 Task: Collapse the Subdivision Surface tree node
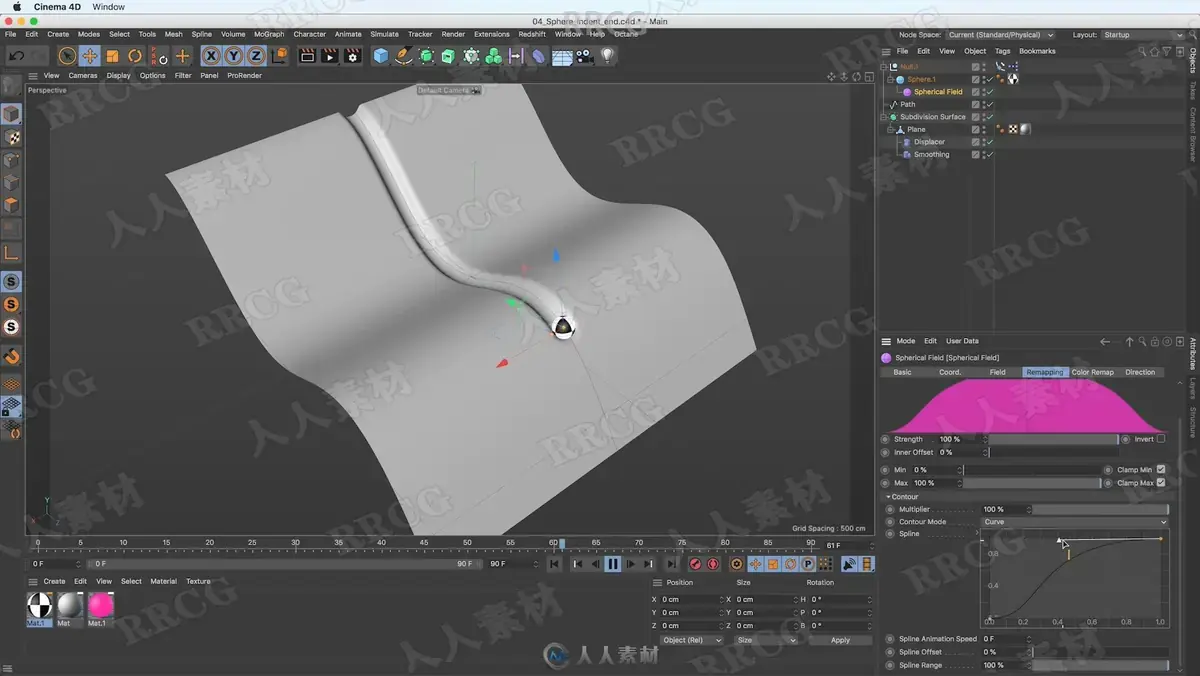884,117
